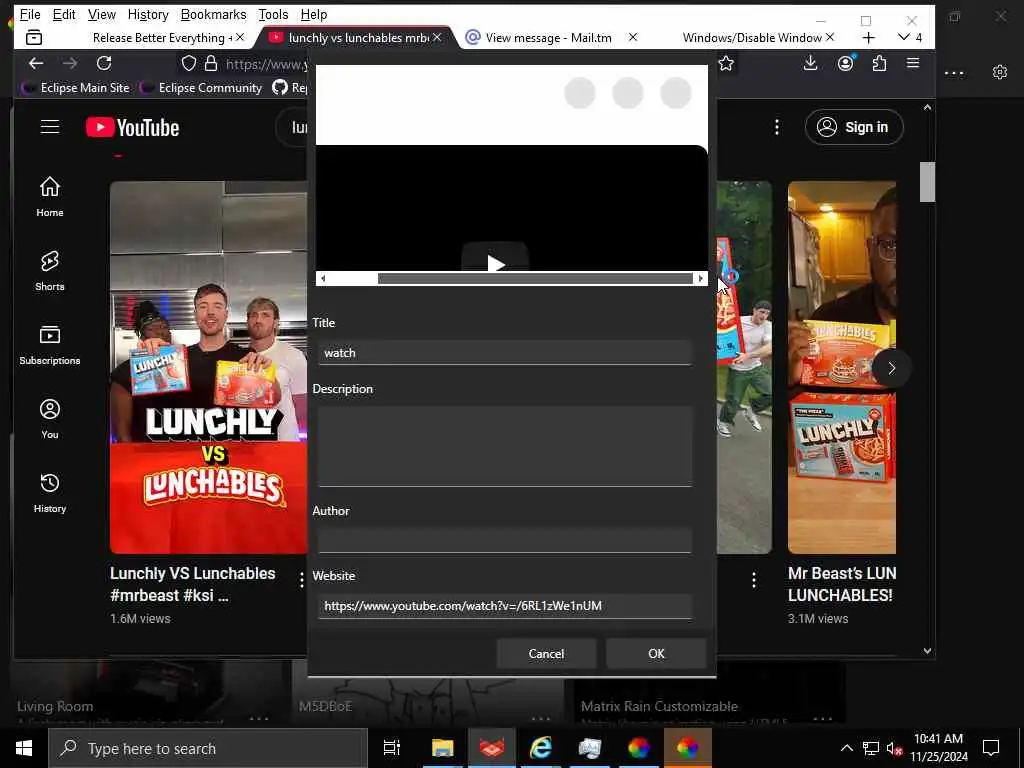Click the Windows taskbar search box

[208, 748]
